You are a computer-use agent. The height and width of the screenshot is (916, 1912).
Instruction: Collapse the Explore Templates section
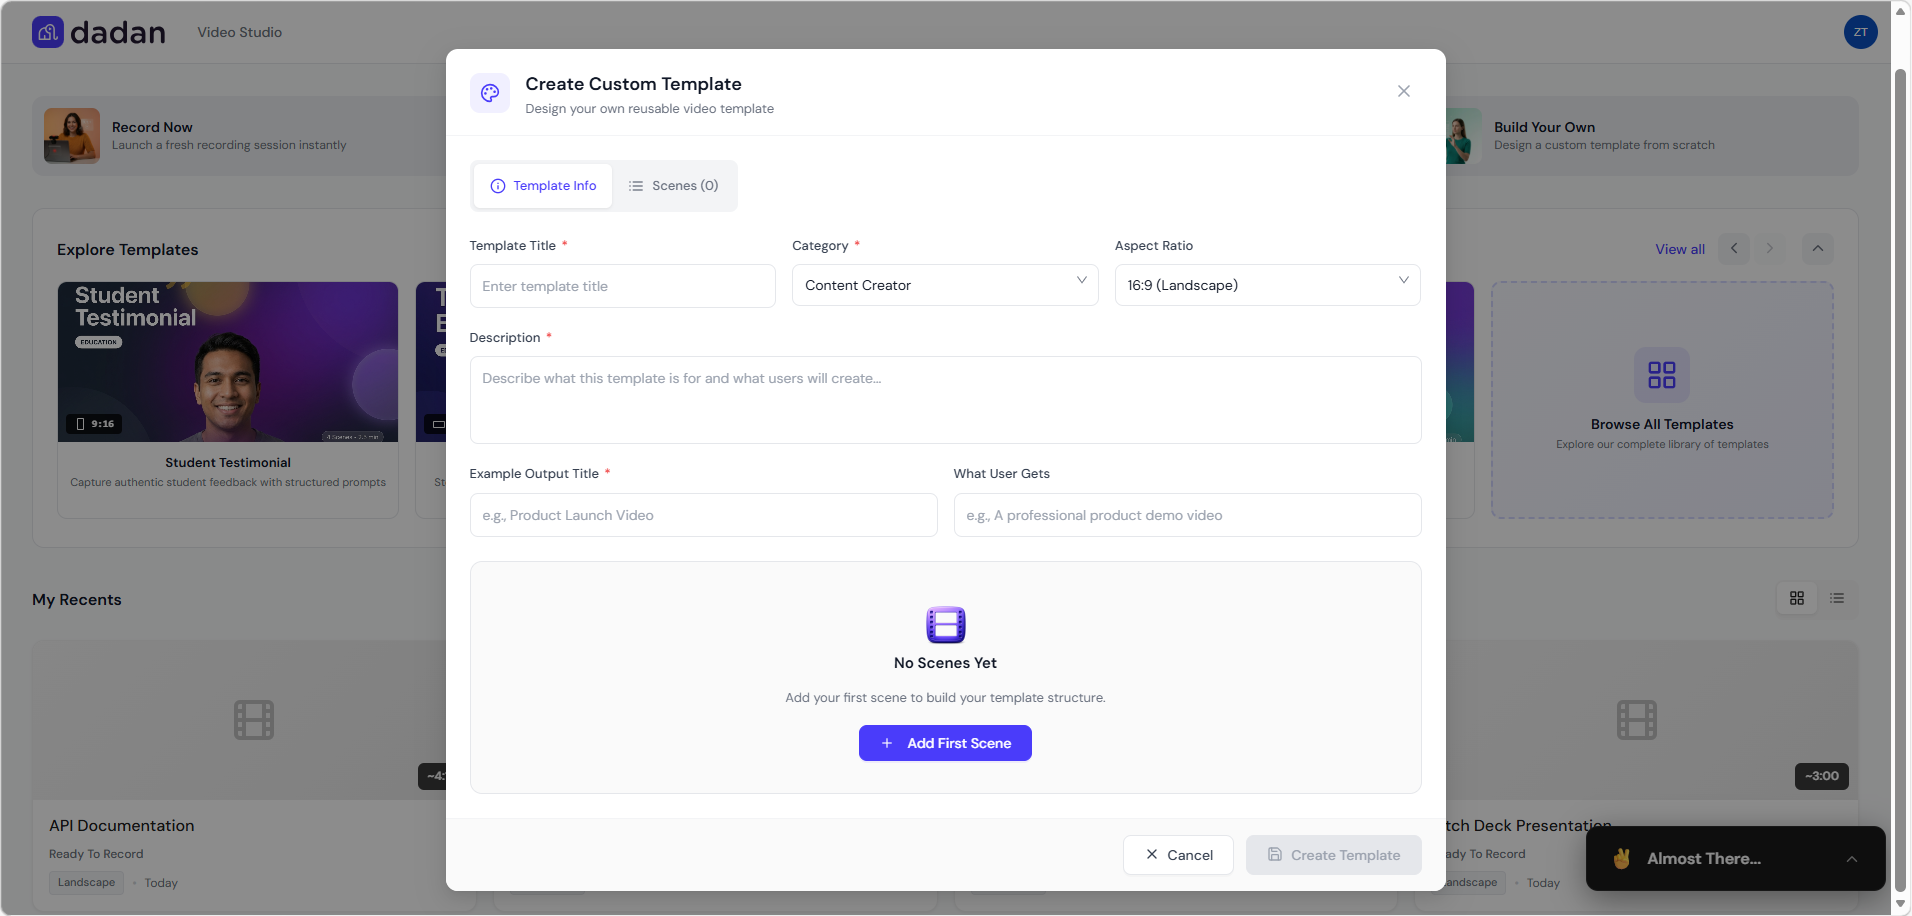[1818, 248]
